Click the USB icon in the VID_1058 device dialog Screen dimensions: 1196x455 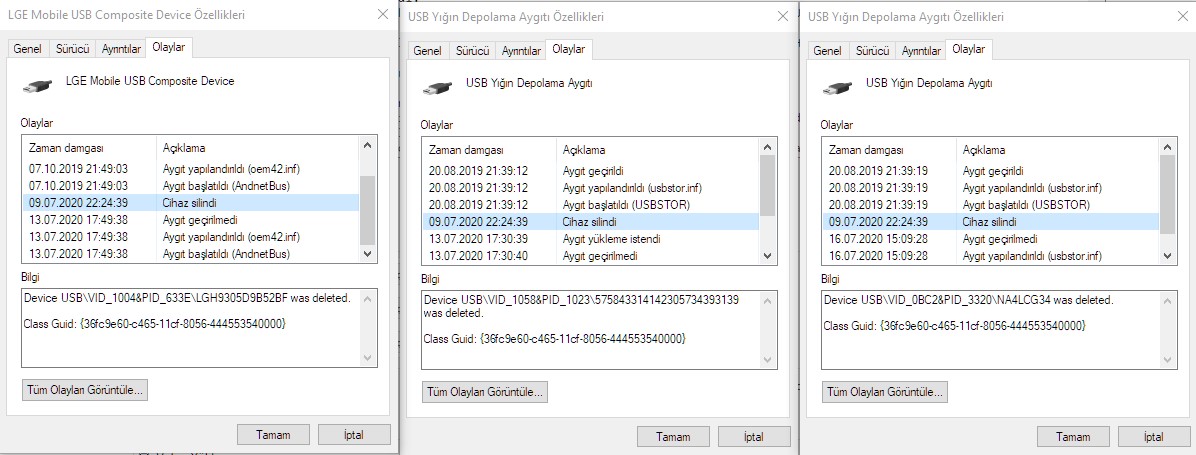pos(437,87)
